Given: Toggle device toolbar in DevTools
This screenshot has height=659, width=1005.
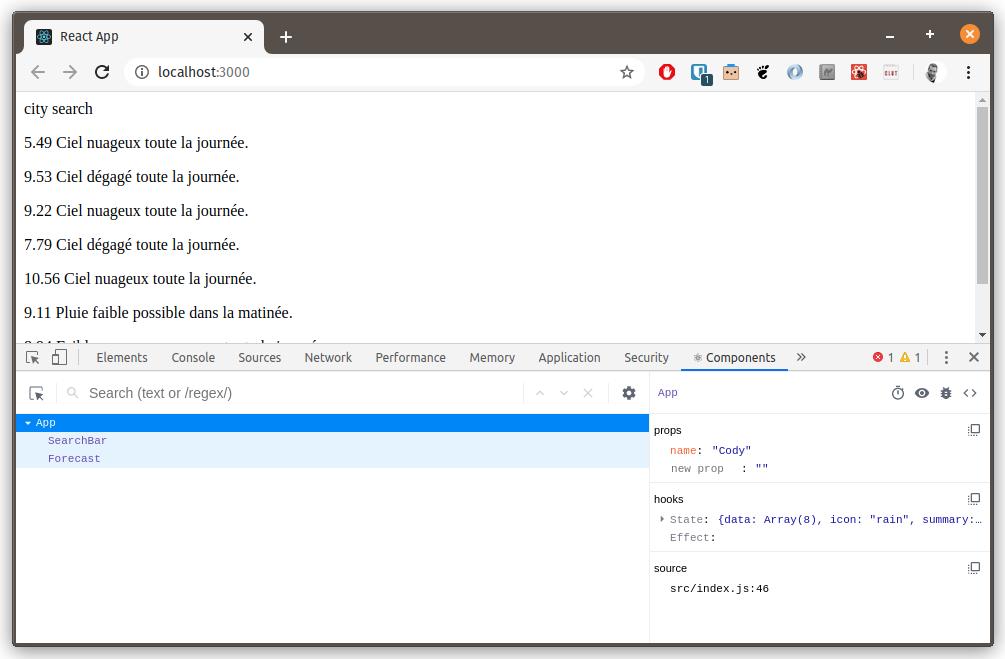Looking at the screenshot, I should pos(59,357).
